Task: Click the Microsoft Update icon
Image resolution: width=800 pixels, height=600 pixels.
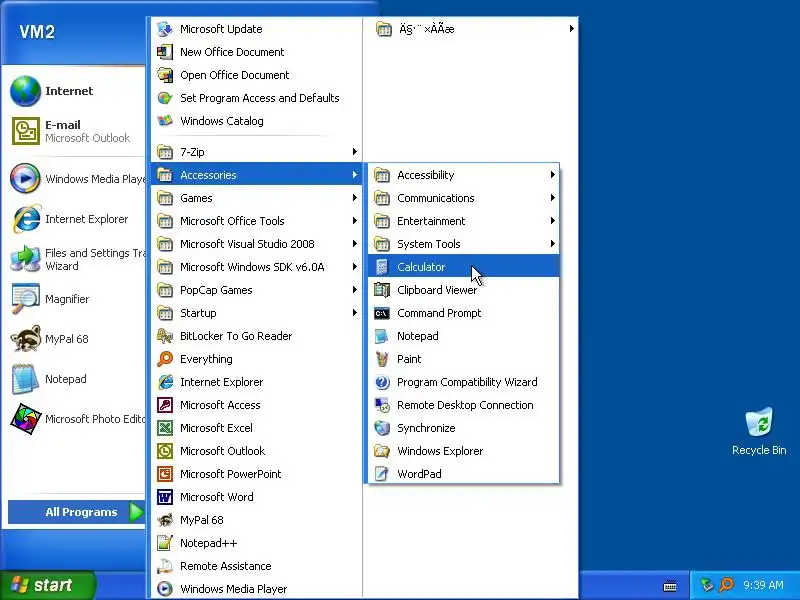Action: click(165, 29)
